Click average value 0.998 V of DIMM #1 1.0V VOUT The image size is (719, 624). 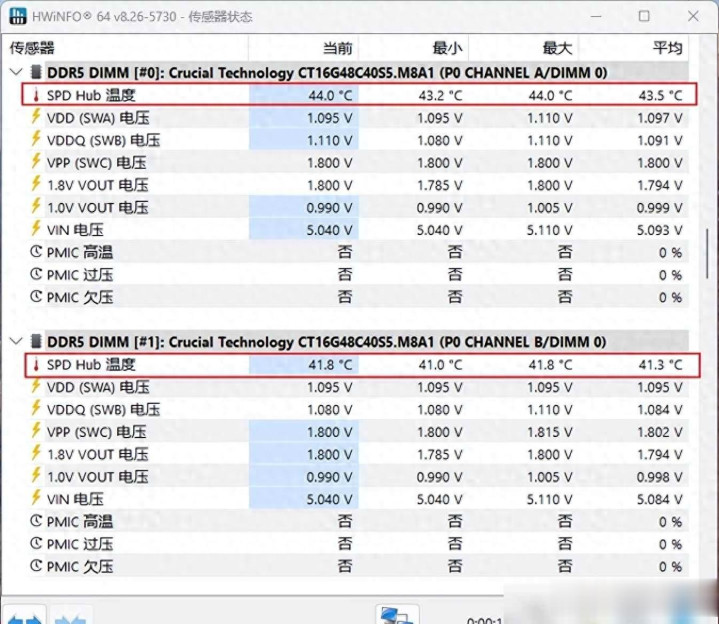coord(660,477)
